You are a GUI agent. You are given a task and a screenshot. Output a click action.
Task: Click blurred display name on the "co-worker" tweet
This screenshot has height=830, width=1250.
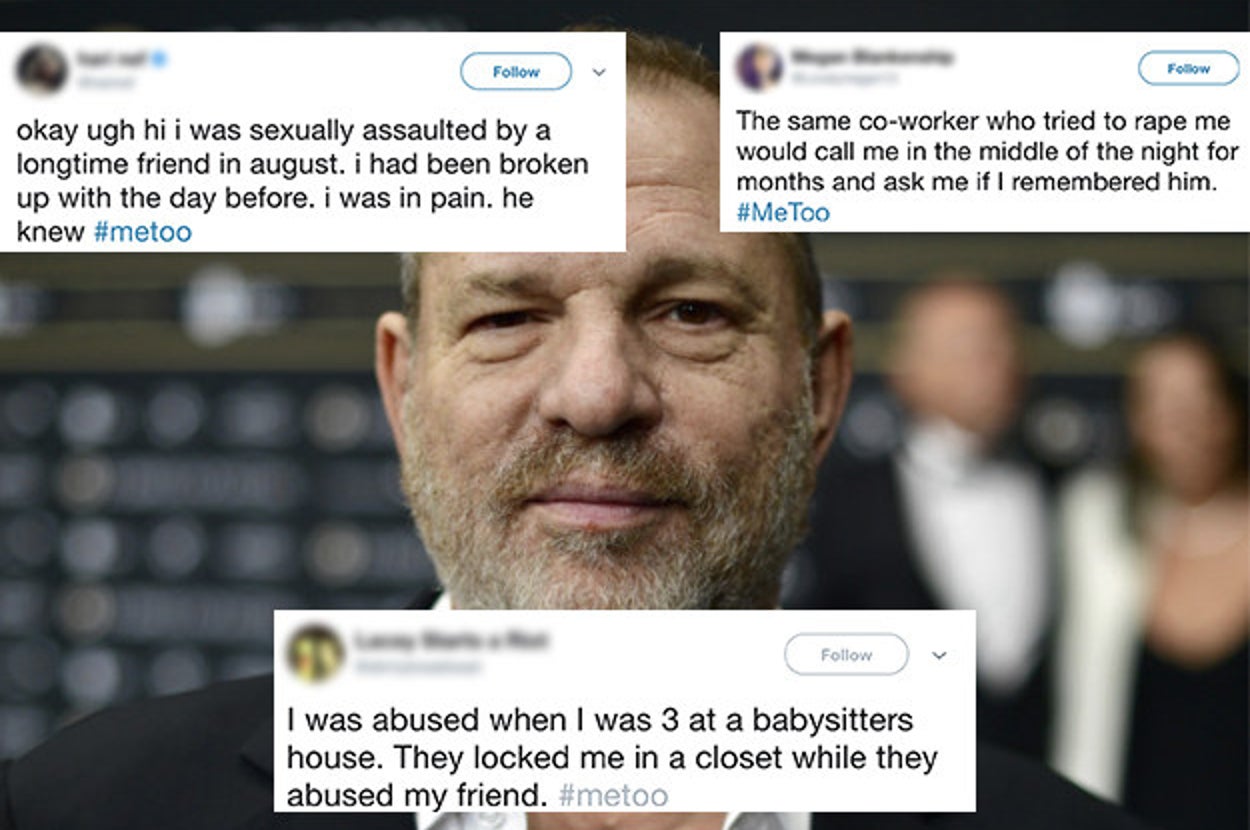click(869, 58)
